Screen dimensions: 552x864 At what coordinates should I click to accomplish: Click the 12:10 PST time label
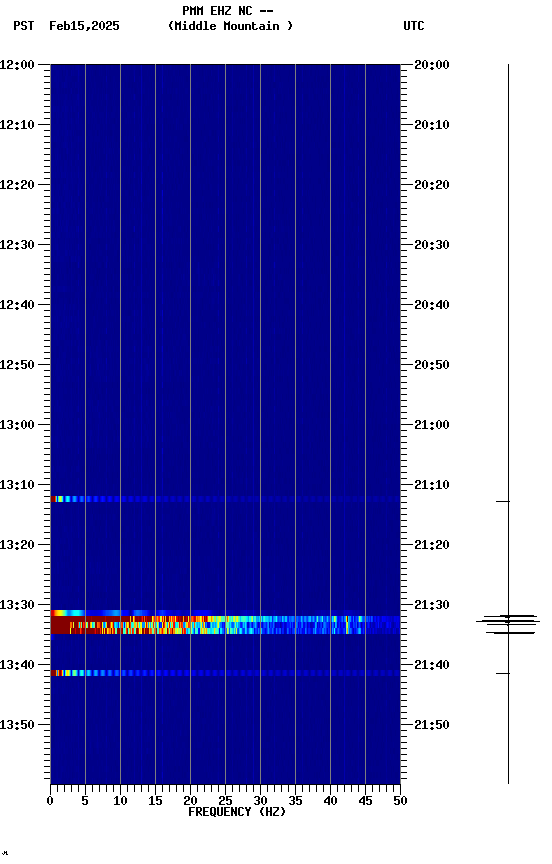tap(17, 125)
